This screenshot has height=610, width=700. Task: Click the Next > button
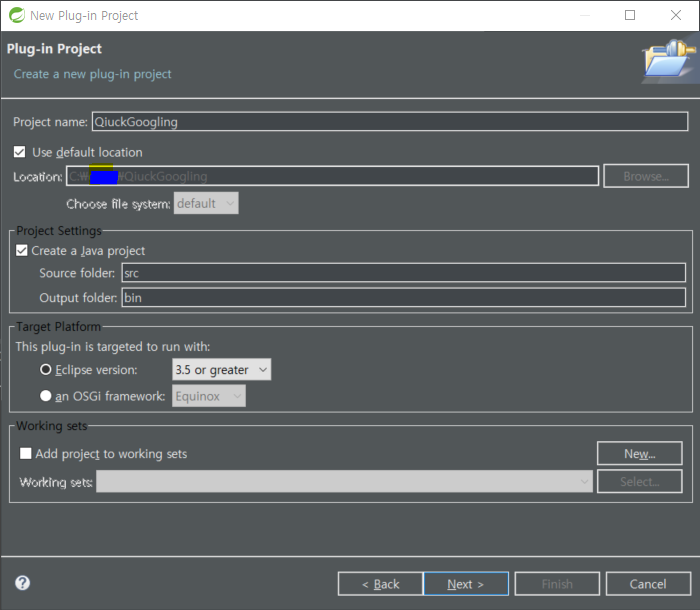pos(466,584)
